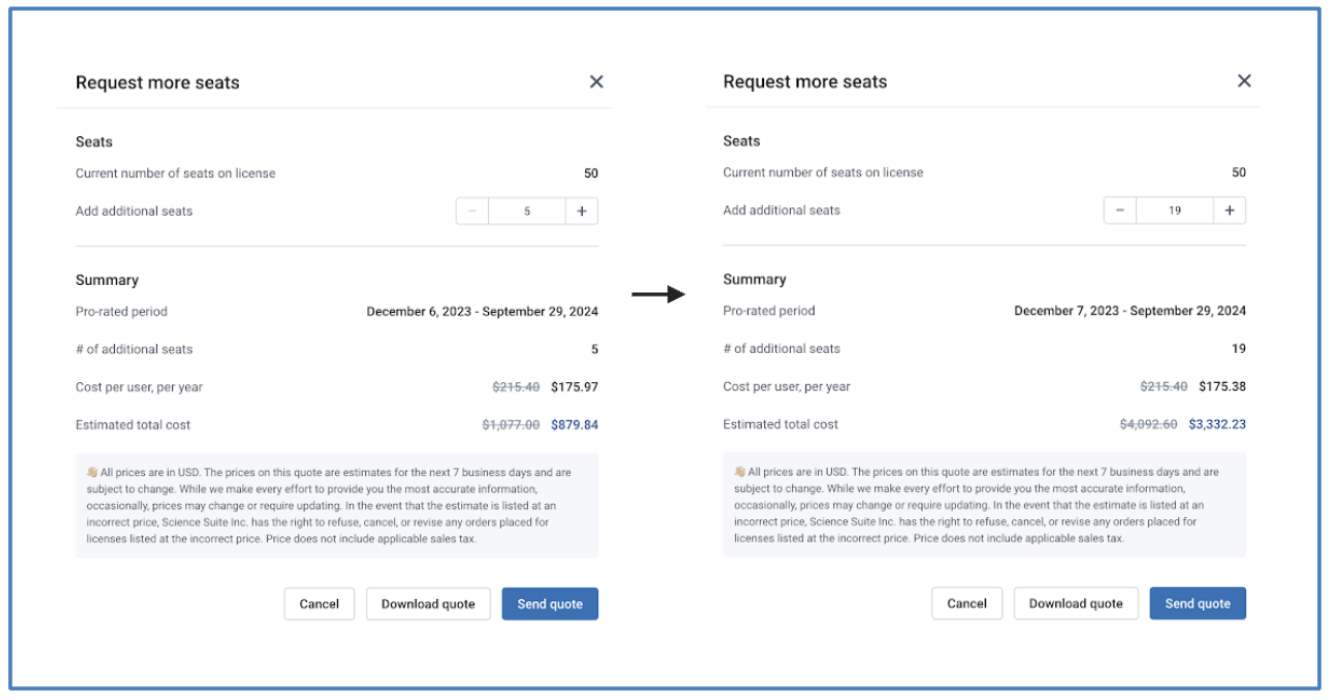Cancel the right seat request
1332x700 pixels.
967,603
